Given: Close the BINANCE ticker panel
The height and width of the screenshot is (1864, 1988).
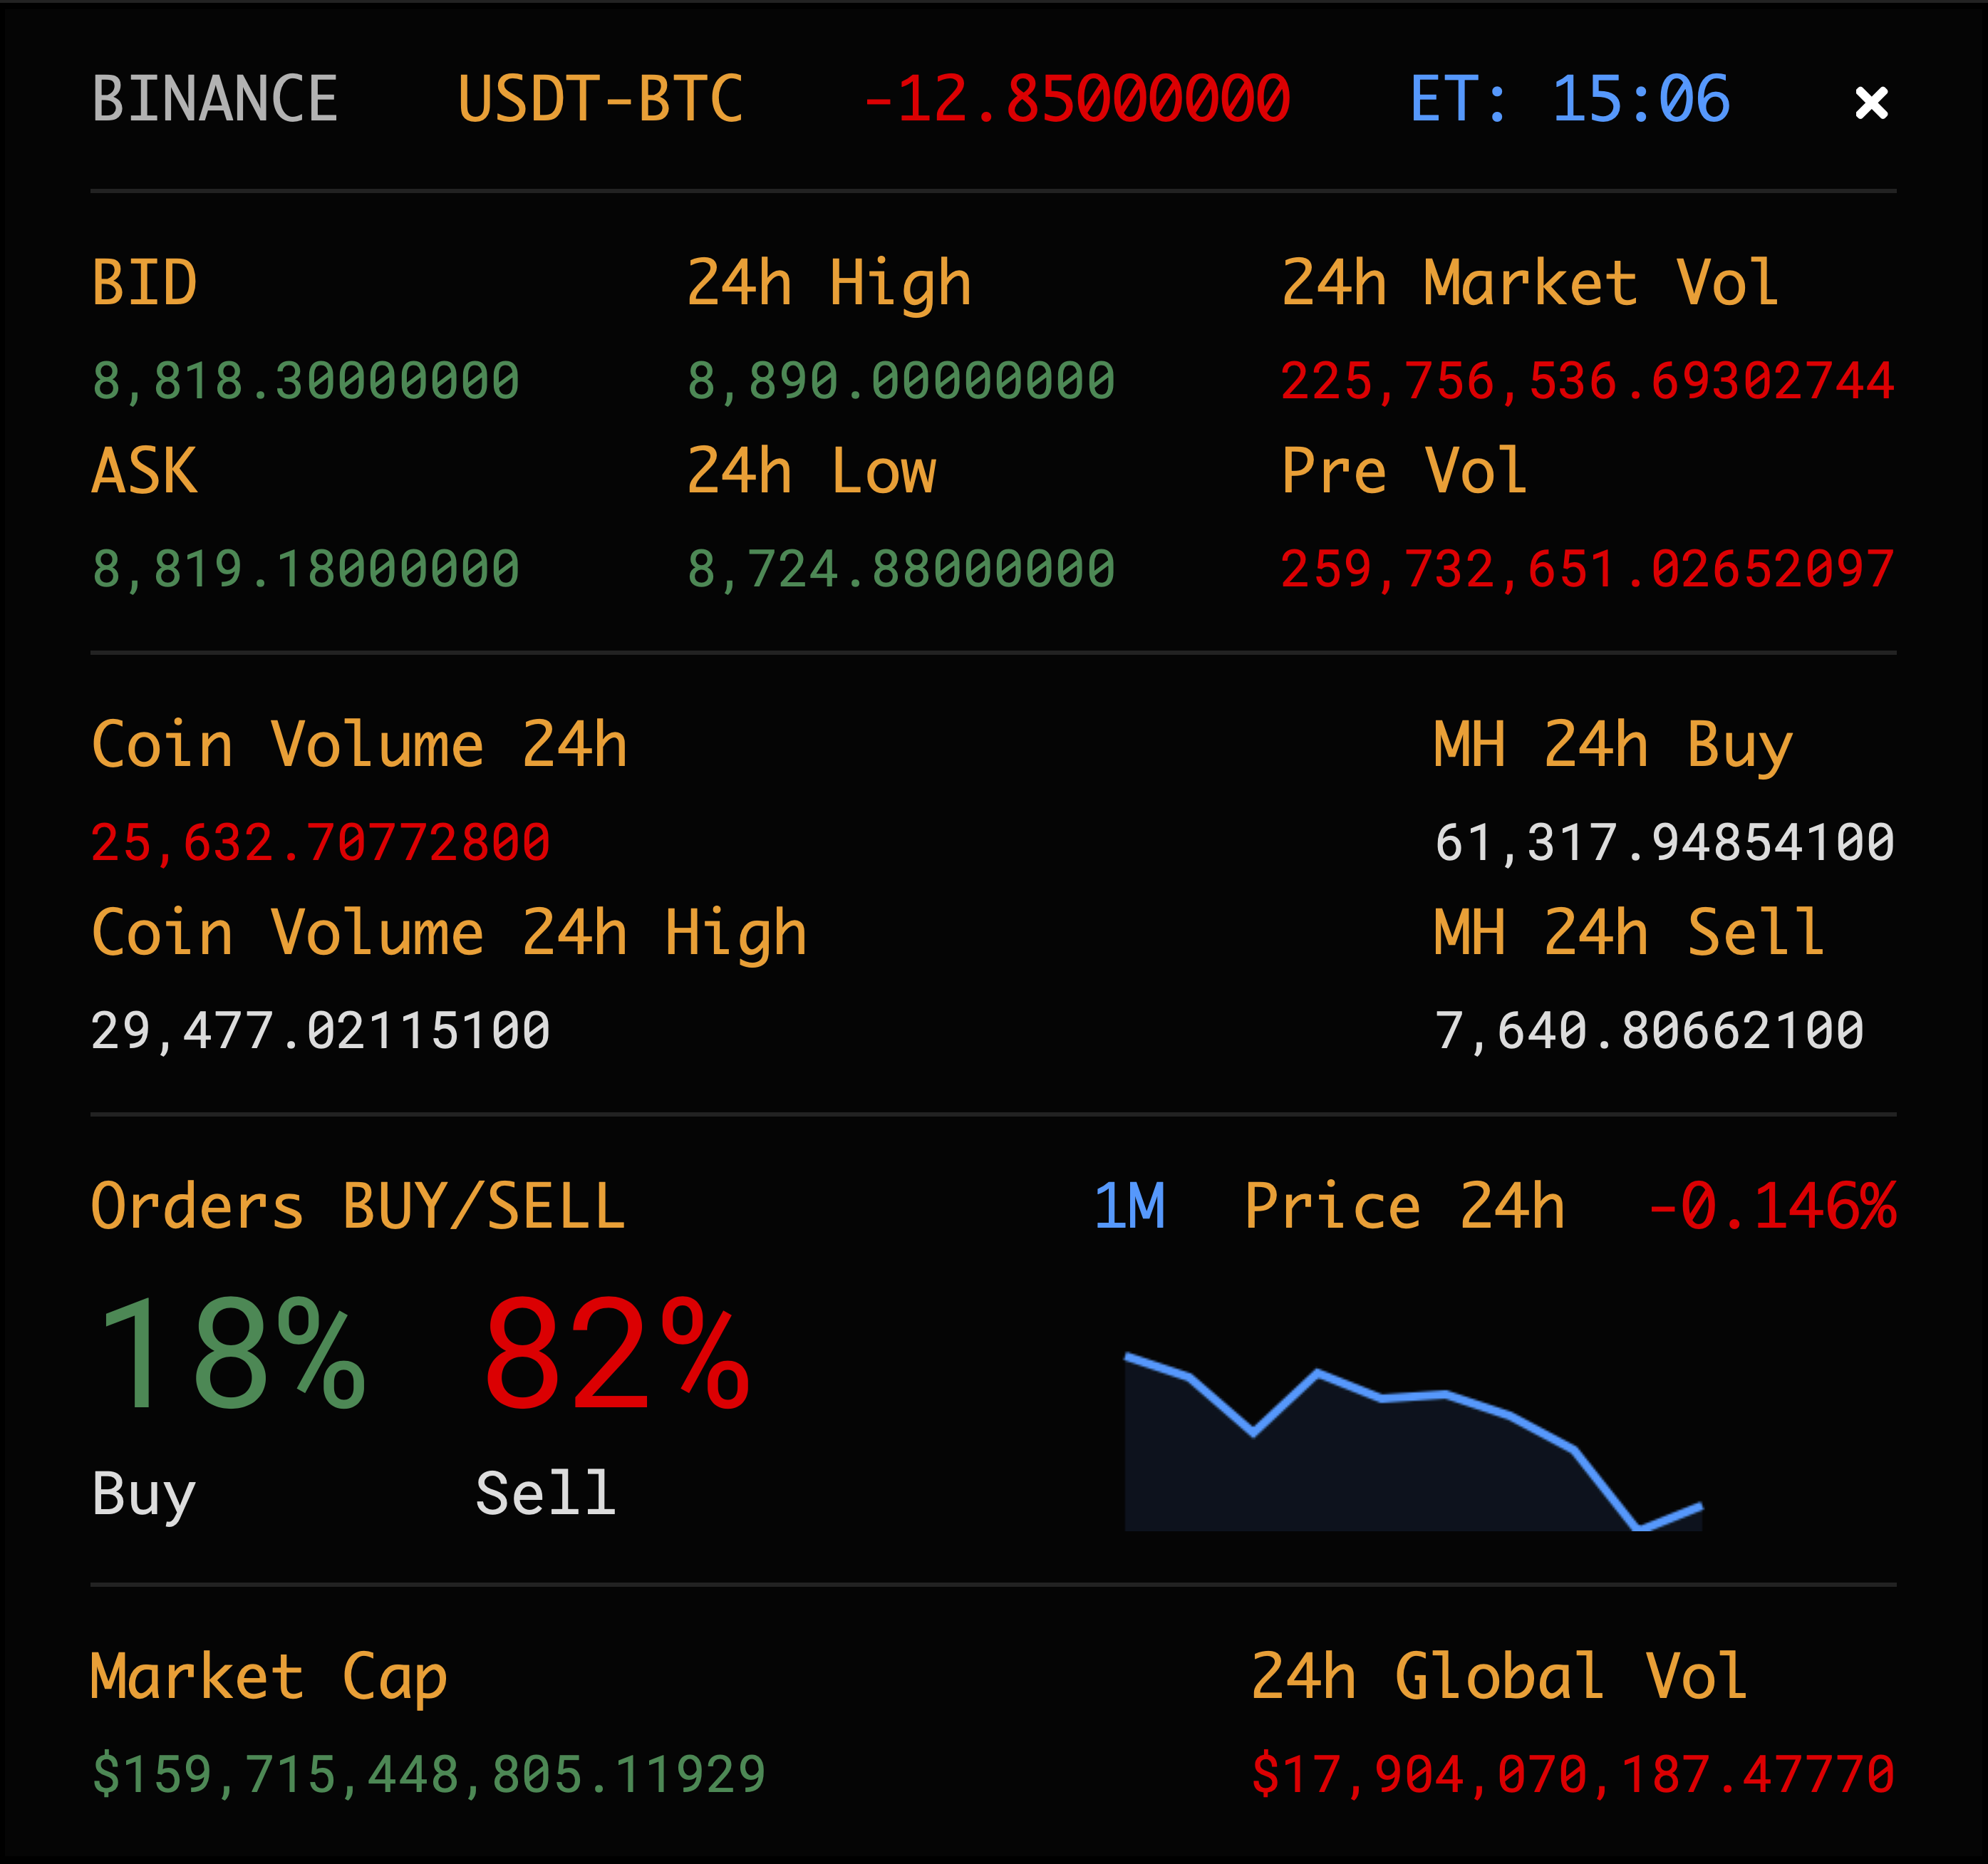Looking at the screenshot, I should 1871,102.
